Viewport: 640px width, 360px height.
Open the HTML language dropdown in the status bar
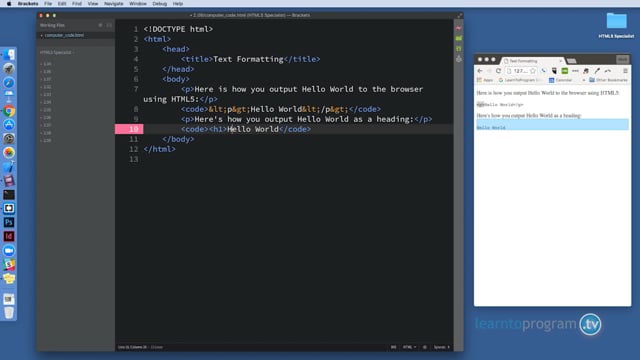click(x=409, y=347)
